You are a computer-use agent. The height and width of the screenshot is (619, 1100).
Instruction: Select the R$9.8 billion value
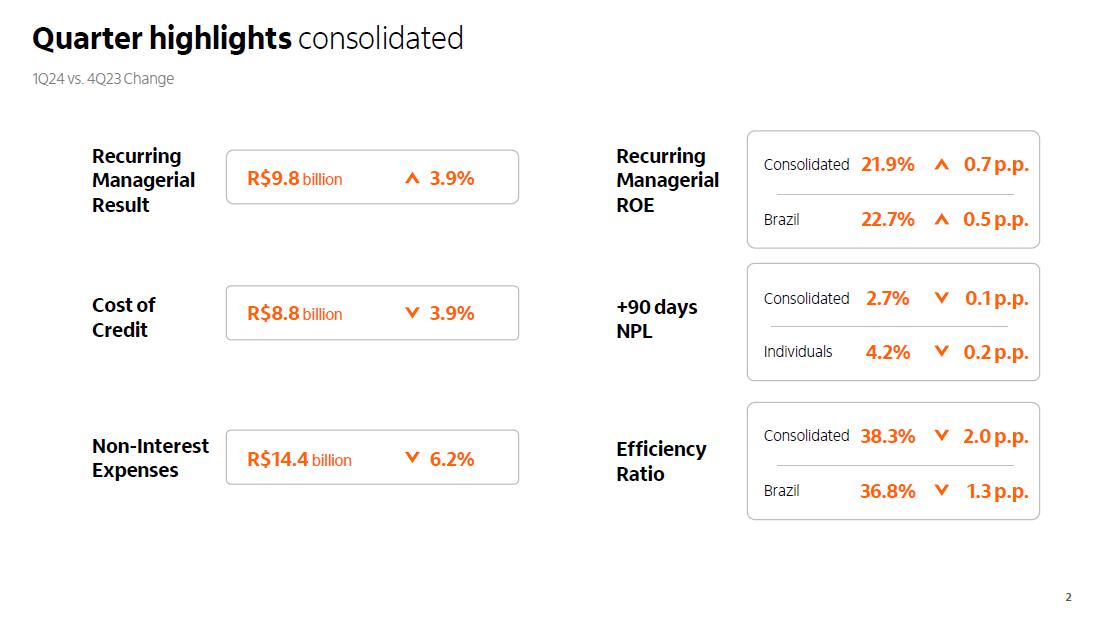click(x=294, y=179)
